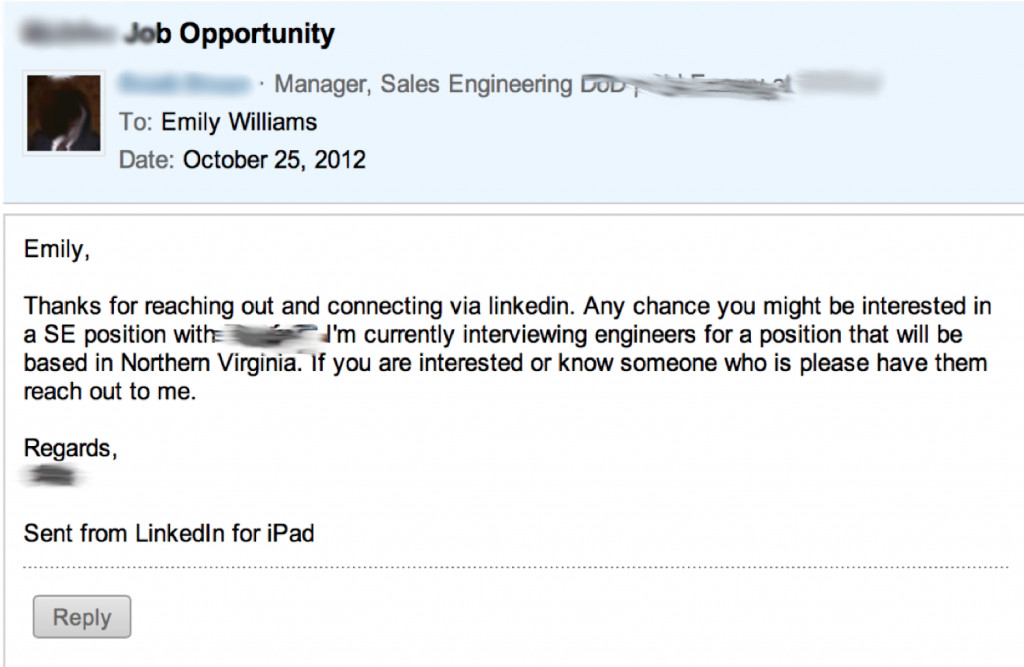Open the blurred sender name link

tap(184, 84)
